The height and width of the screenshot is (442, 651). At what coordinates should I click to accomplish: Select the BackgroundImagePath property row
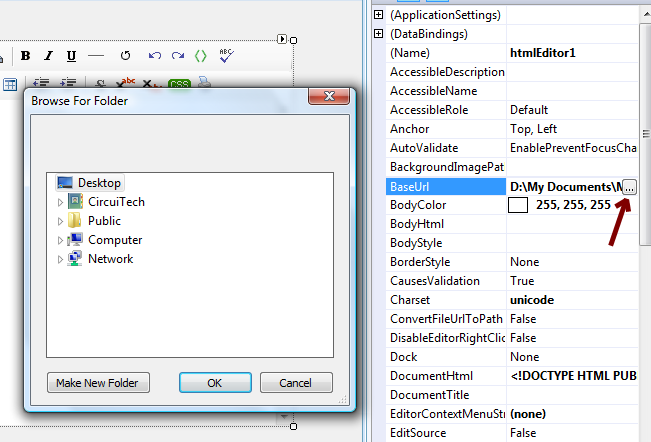point(512,167)
